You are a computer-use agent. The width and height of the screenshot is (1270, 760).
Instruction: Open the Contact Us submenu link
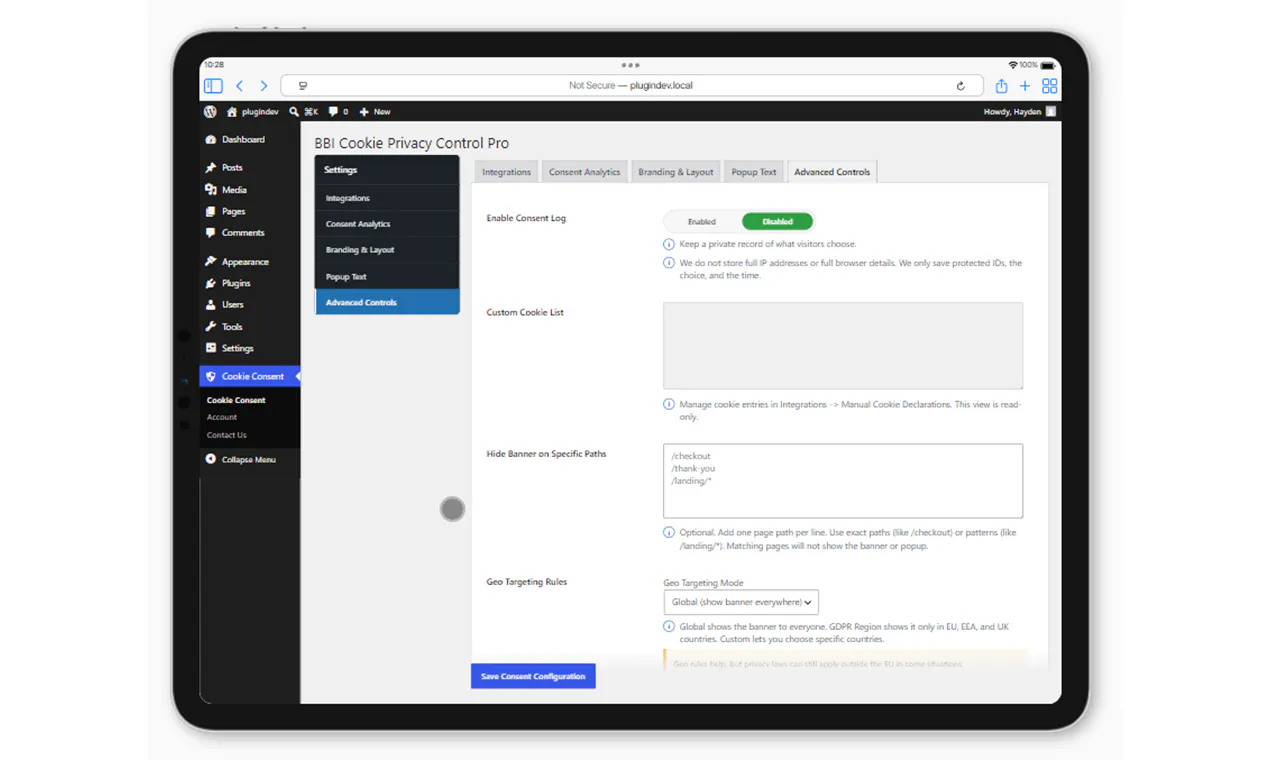point(226,435)
